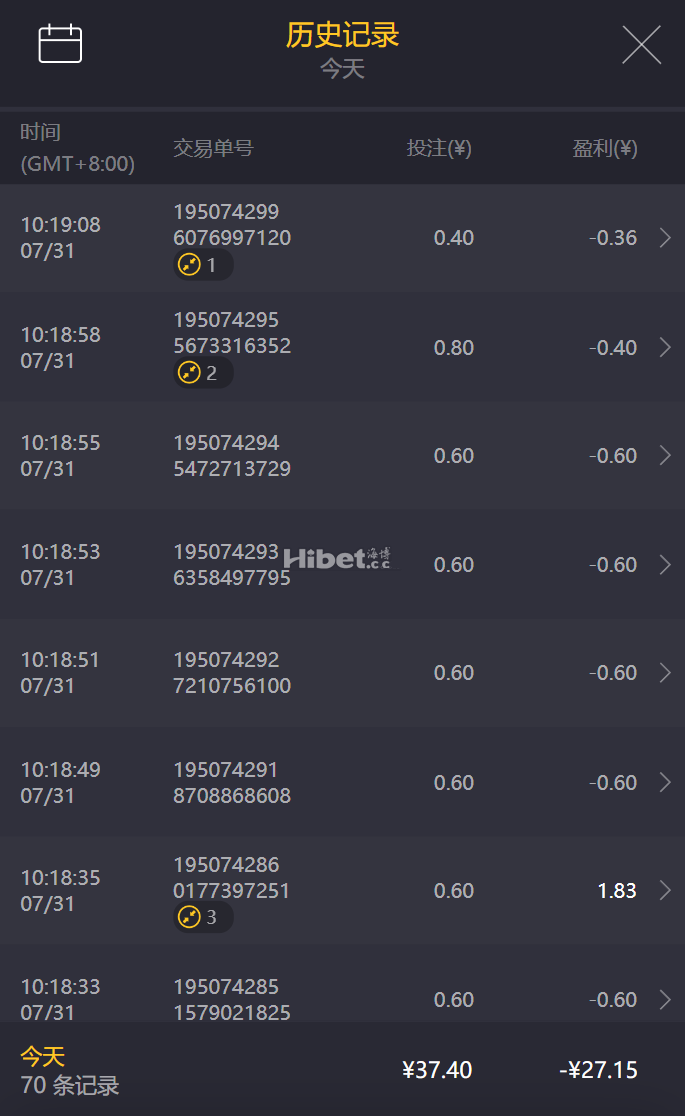Expand the 10:18:55 record chevron
Screen dimensions: 685x1116
(665, 456)
